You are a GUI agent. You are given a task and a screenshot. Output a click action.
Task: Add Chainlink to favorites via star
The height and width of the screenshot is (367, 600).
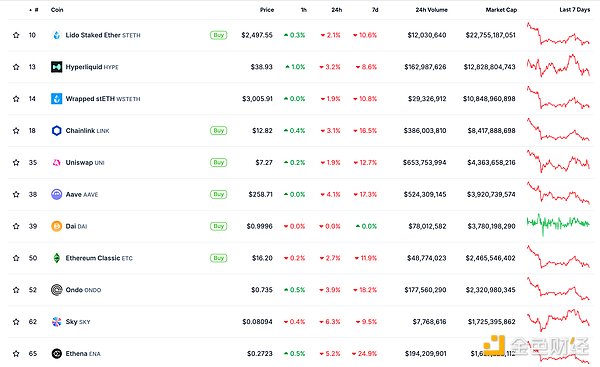[x=16, y=131]
